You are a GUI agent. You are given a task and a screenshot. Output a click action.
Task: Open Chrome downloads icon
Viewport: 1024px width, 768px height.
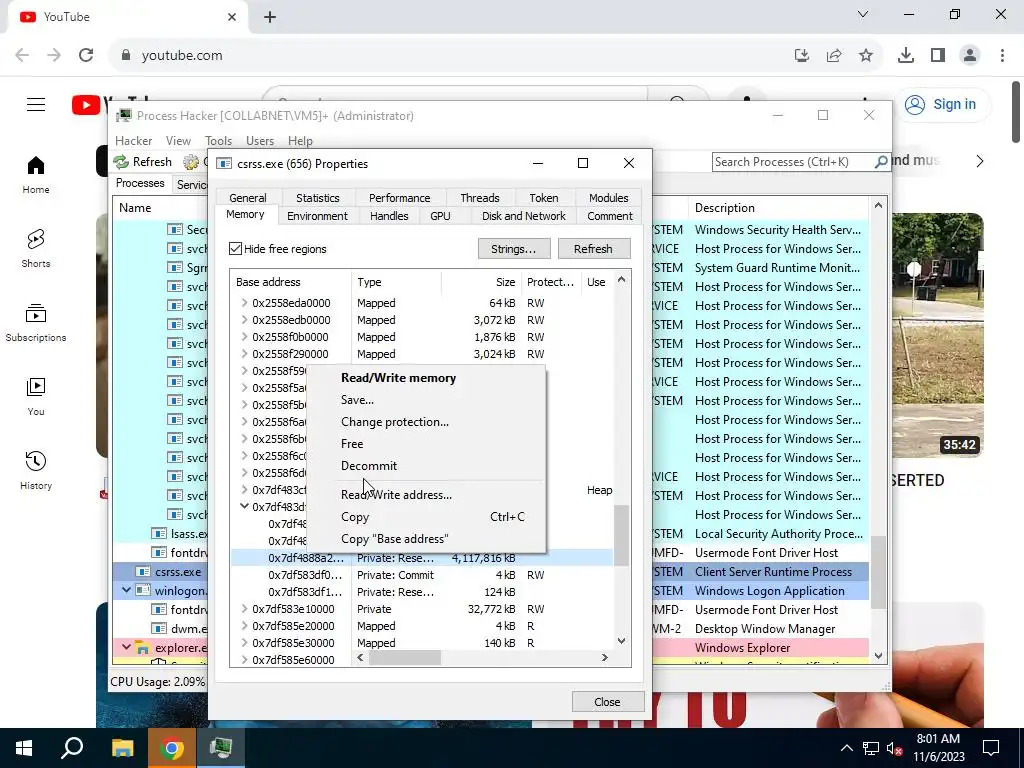[906, 56]
